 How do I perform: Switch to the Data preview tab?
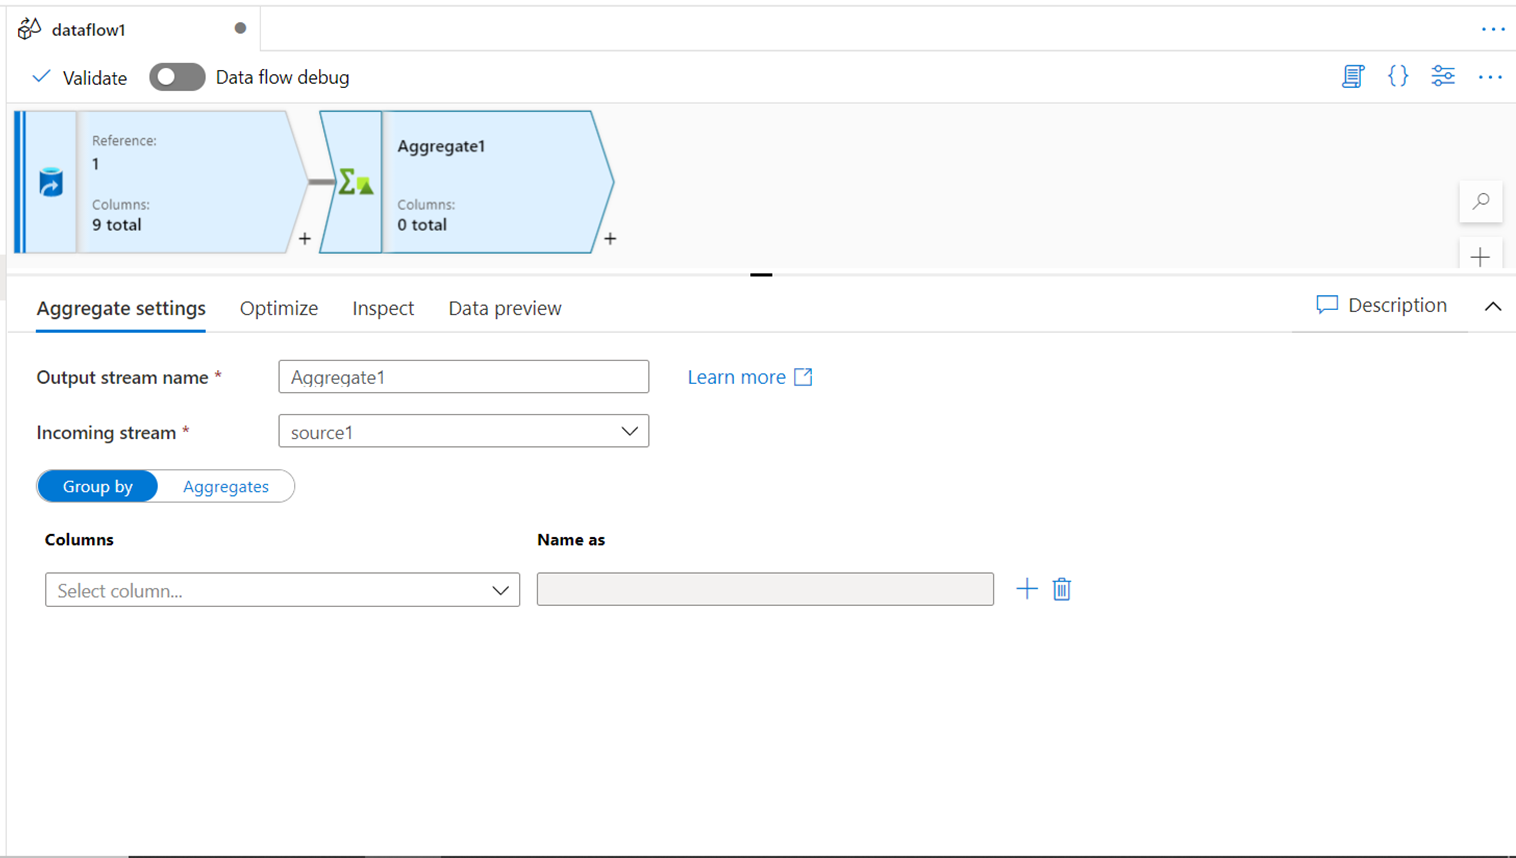[505, 308]
